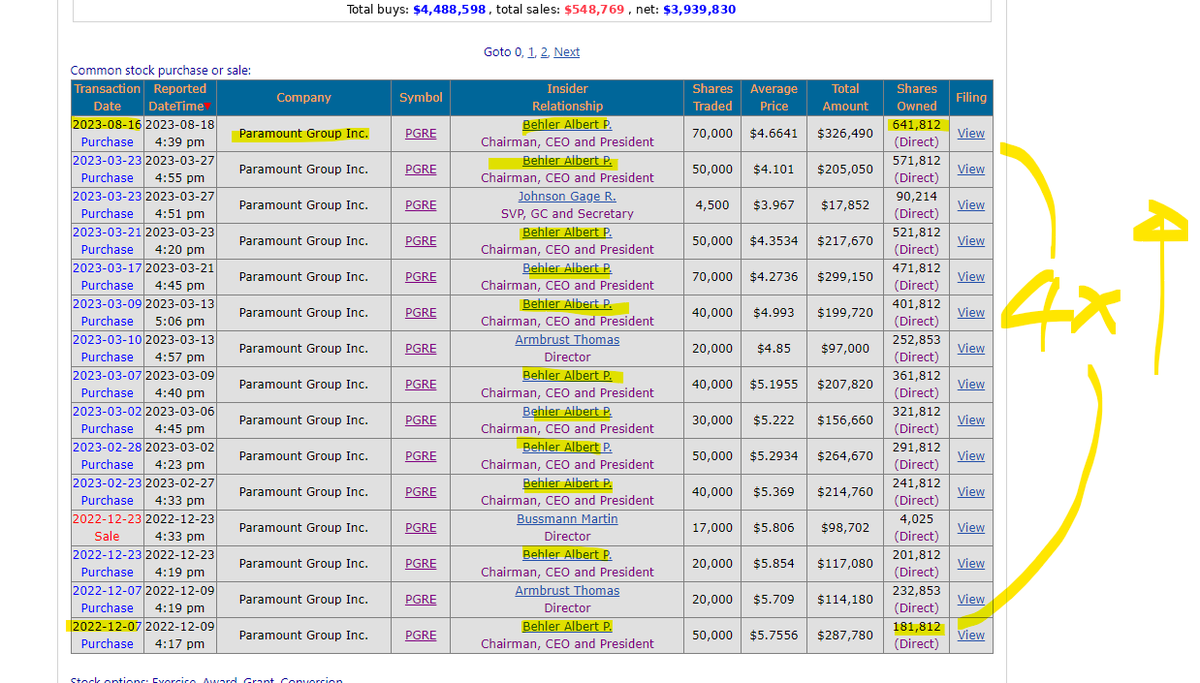Viewport: 1200px width, 683px height.
Task: Open Armbrust Thomas link in 2023-03-10 row
Action: coord(567,340)
